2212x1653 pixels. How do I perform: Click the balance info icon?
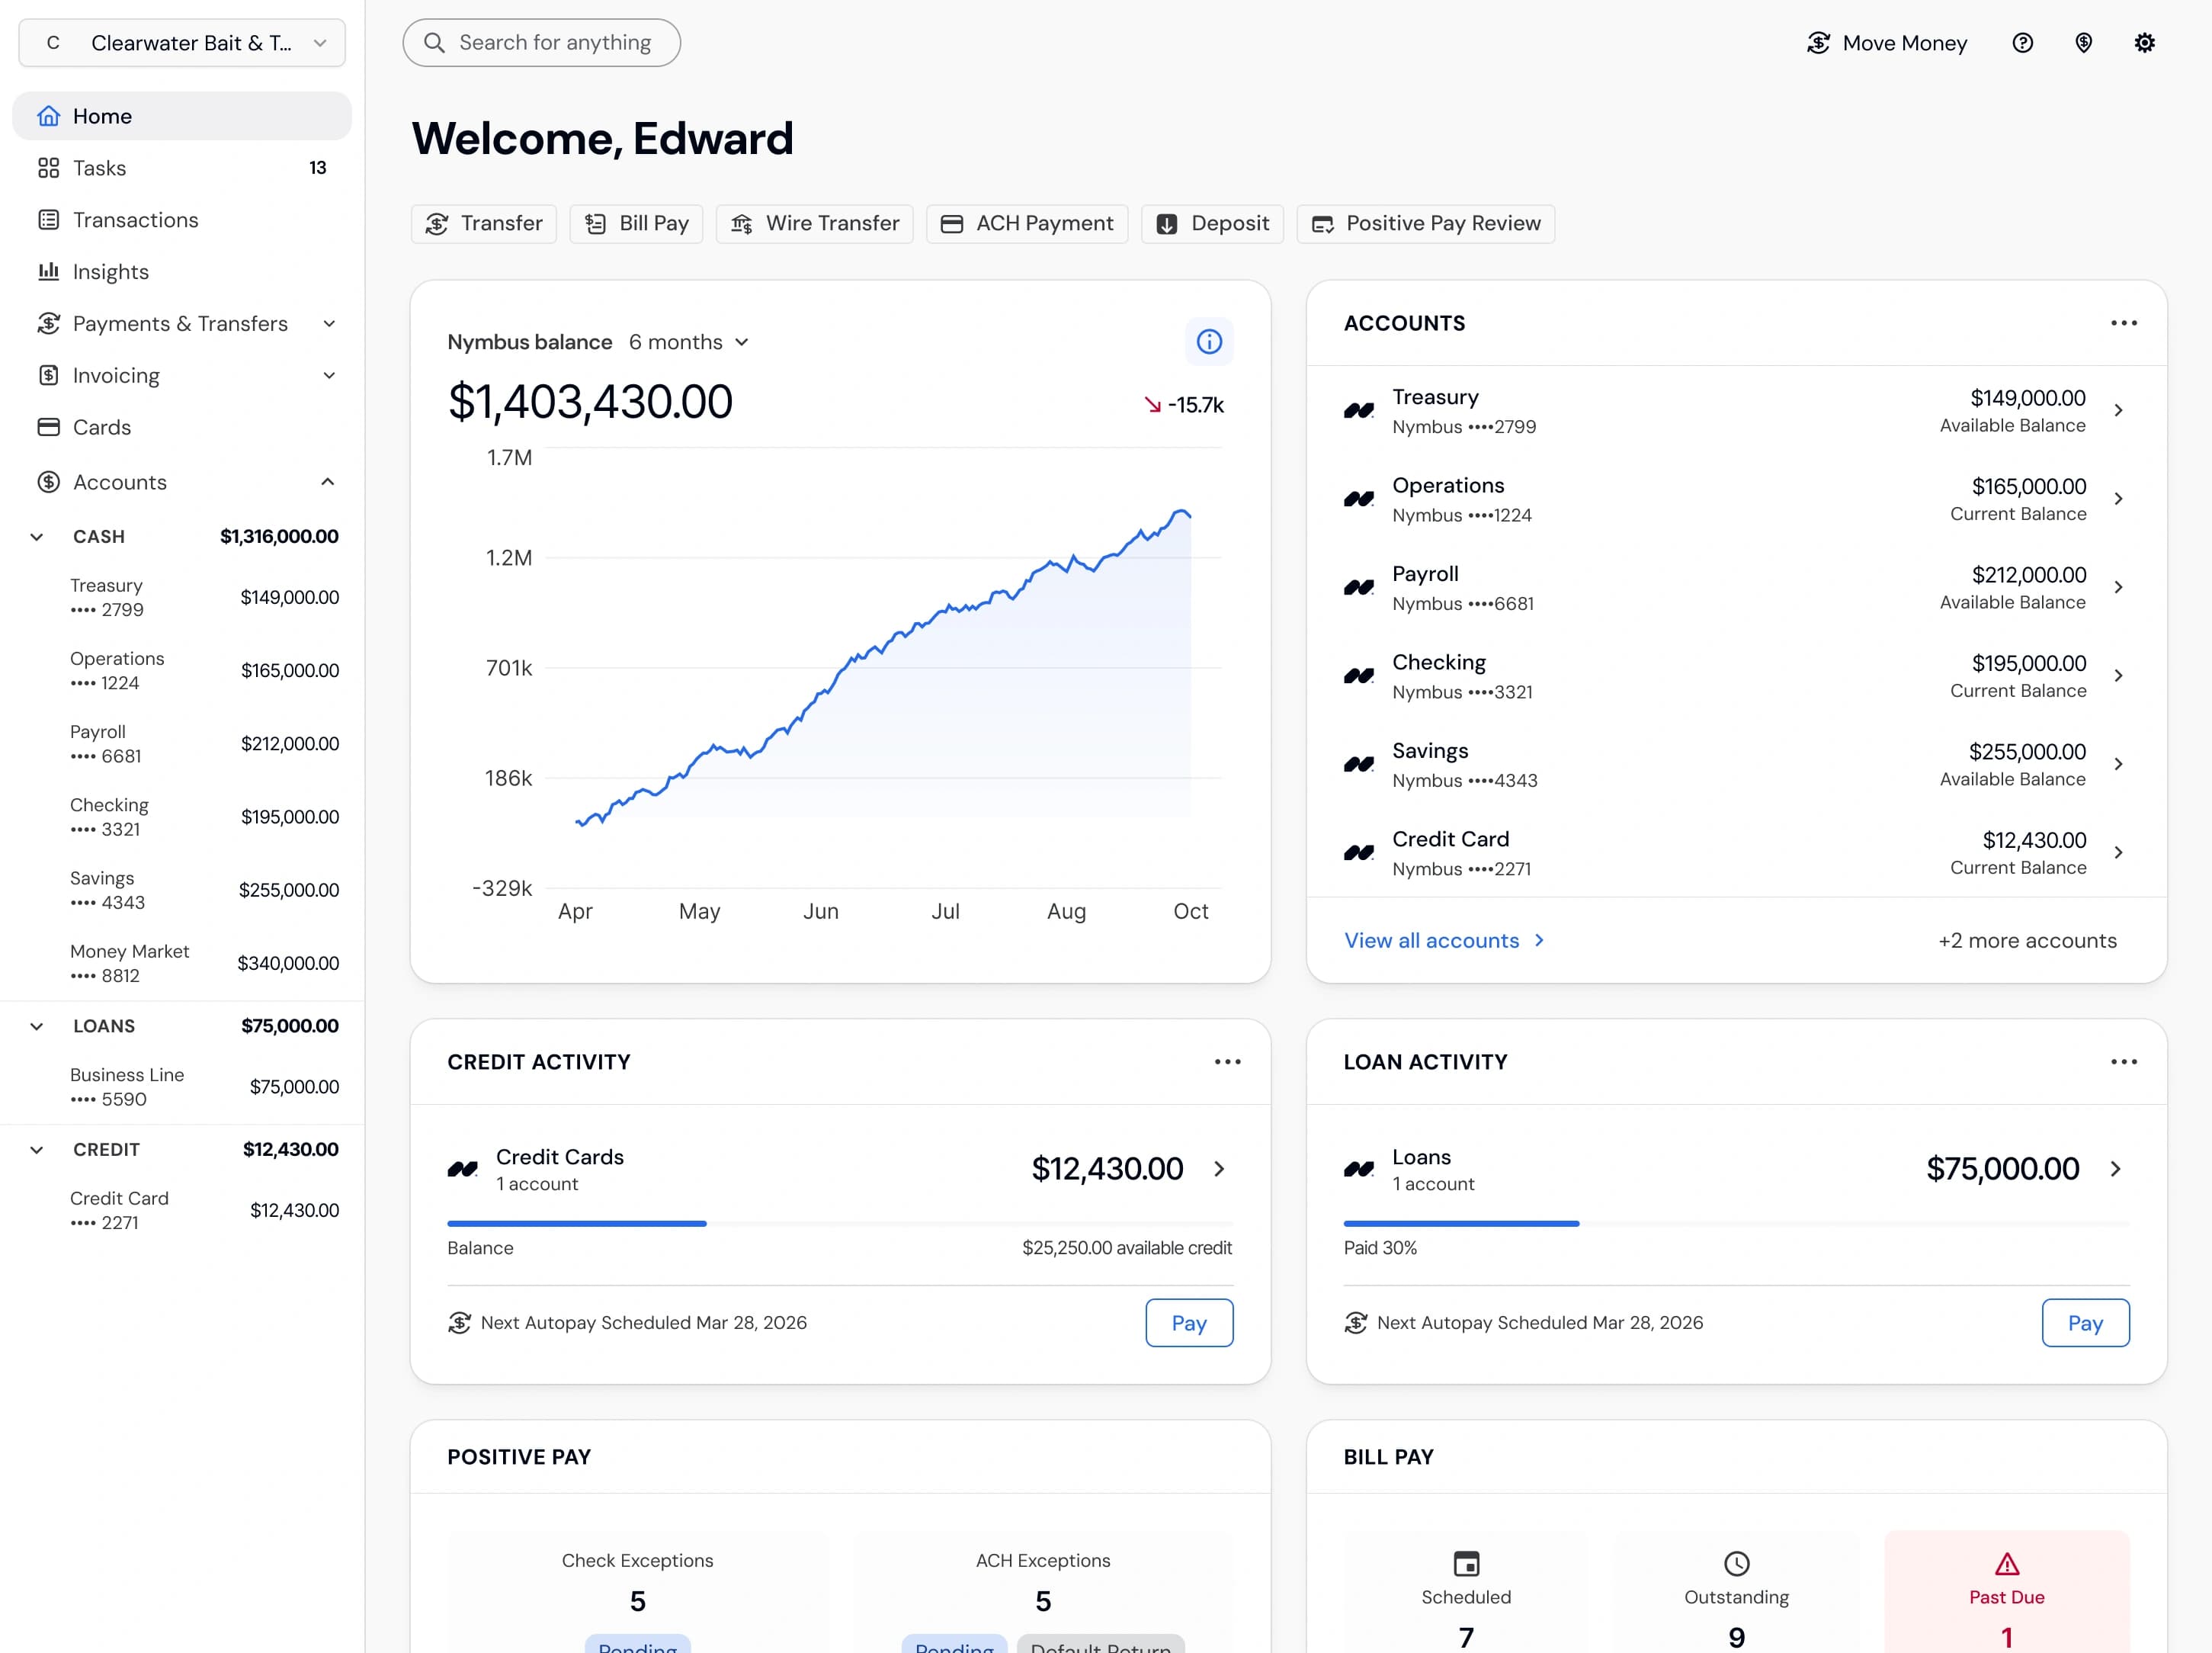pyautogui.click(x=1209, y=342)
